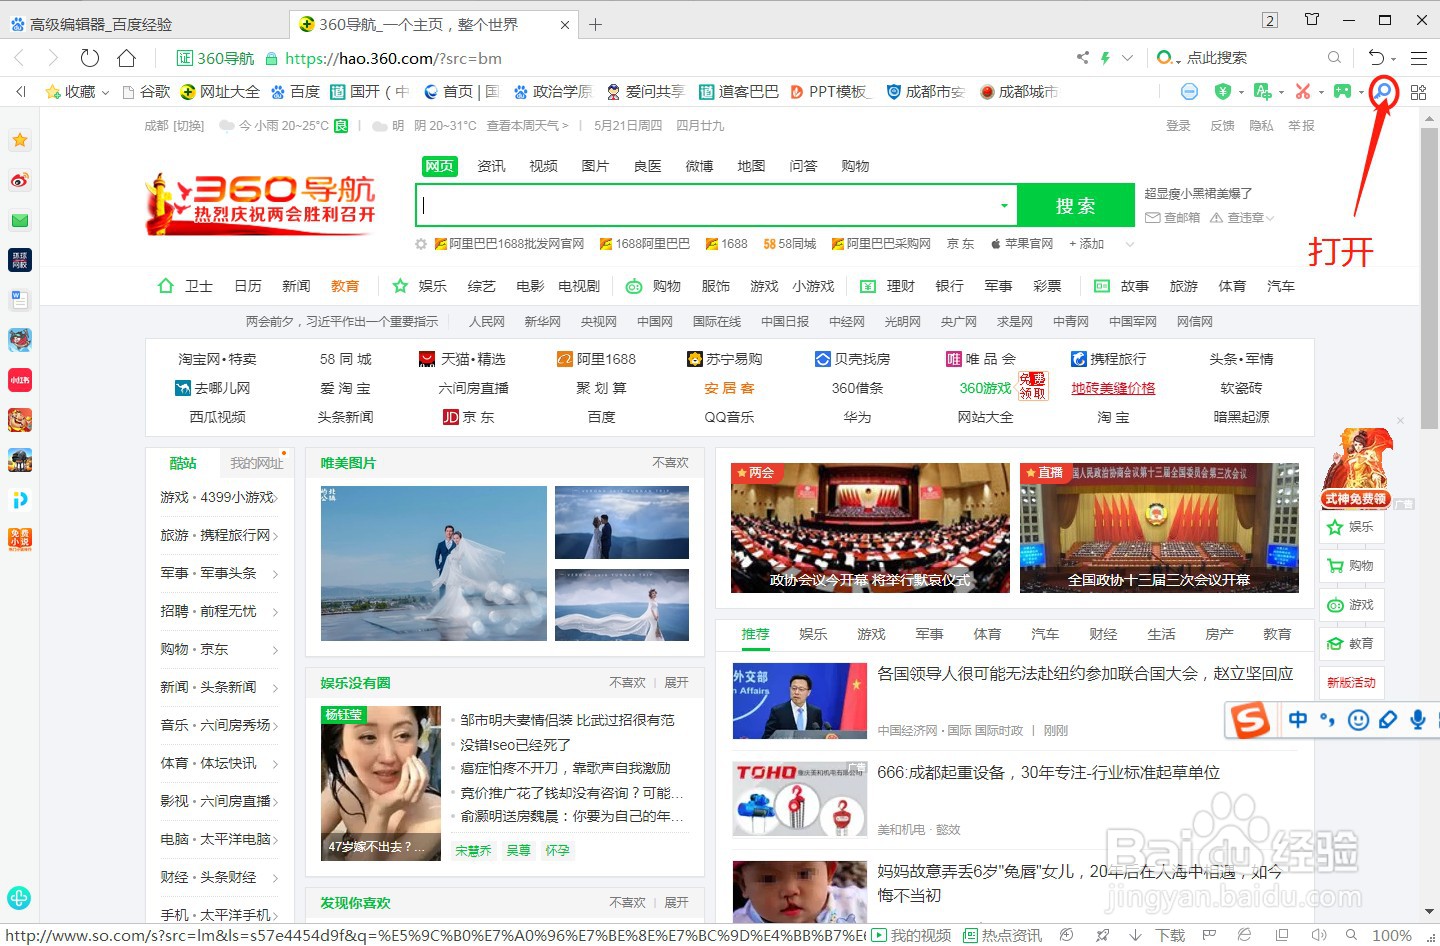Select the 视频 search category tab
The width and height of the screenshot is (1440, 946).
pyautogui.click(x=543, y=166)
